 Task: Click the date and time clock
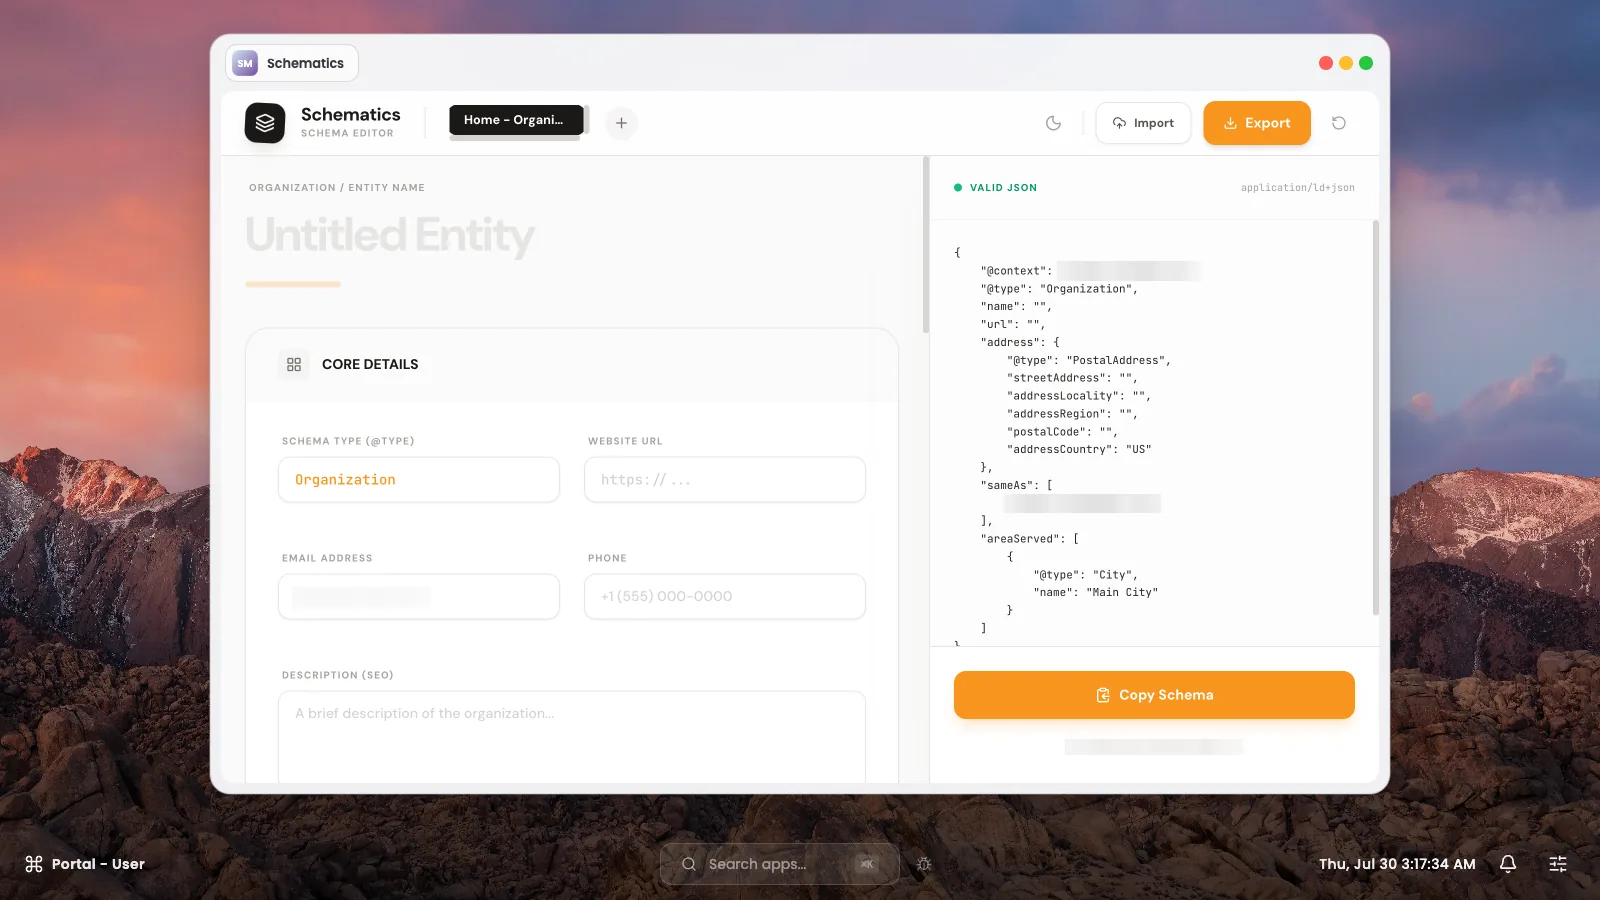tap(1397, 864)
